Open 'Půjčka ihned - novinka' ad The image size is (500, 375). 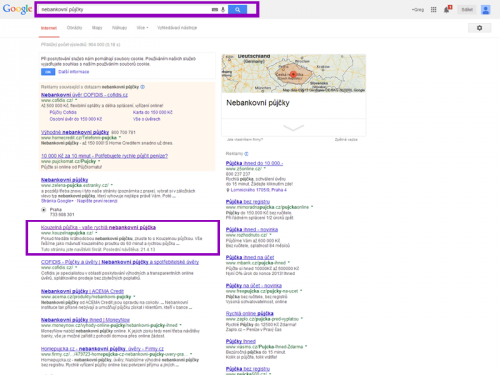coord(252,230)
